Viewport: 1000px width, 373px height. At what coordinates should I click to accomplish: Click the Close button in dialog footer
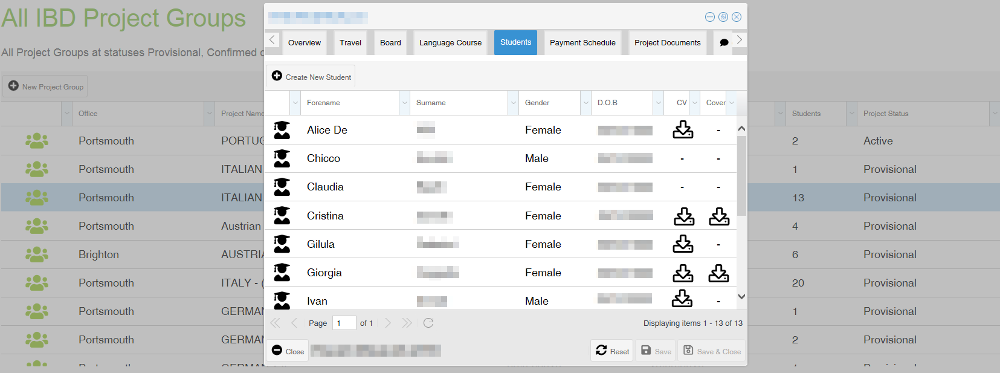pyautogui.click(x=288, y=351)
